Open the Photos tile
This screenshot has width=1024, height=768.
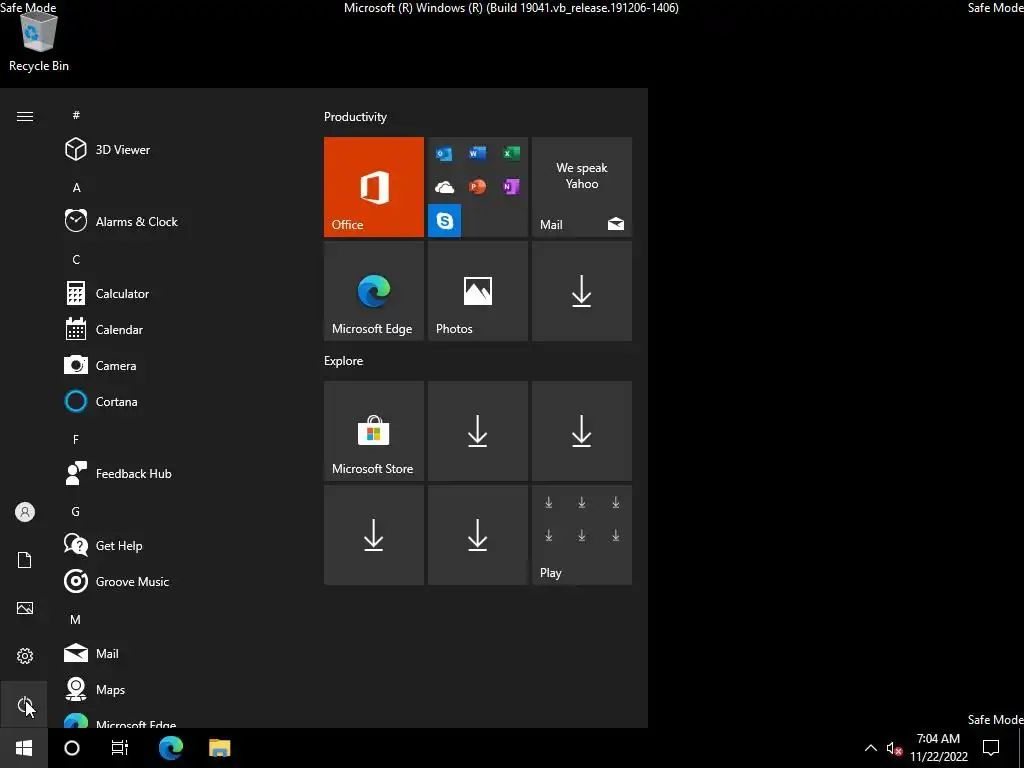pyautogui.click(x=477, y=291)
